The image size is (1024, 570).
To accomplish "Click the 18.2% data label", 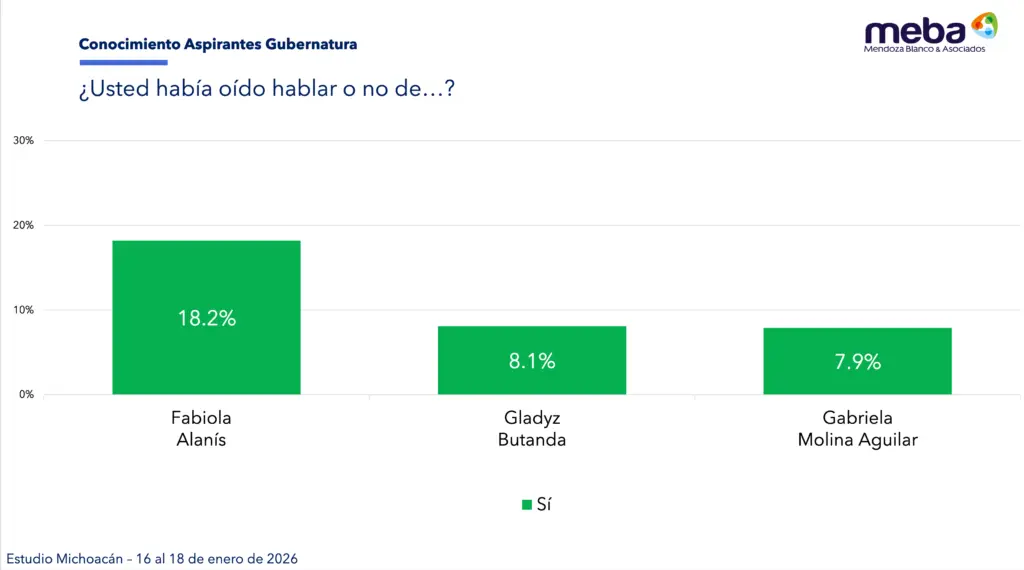I will coord(207,318).
